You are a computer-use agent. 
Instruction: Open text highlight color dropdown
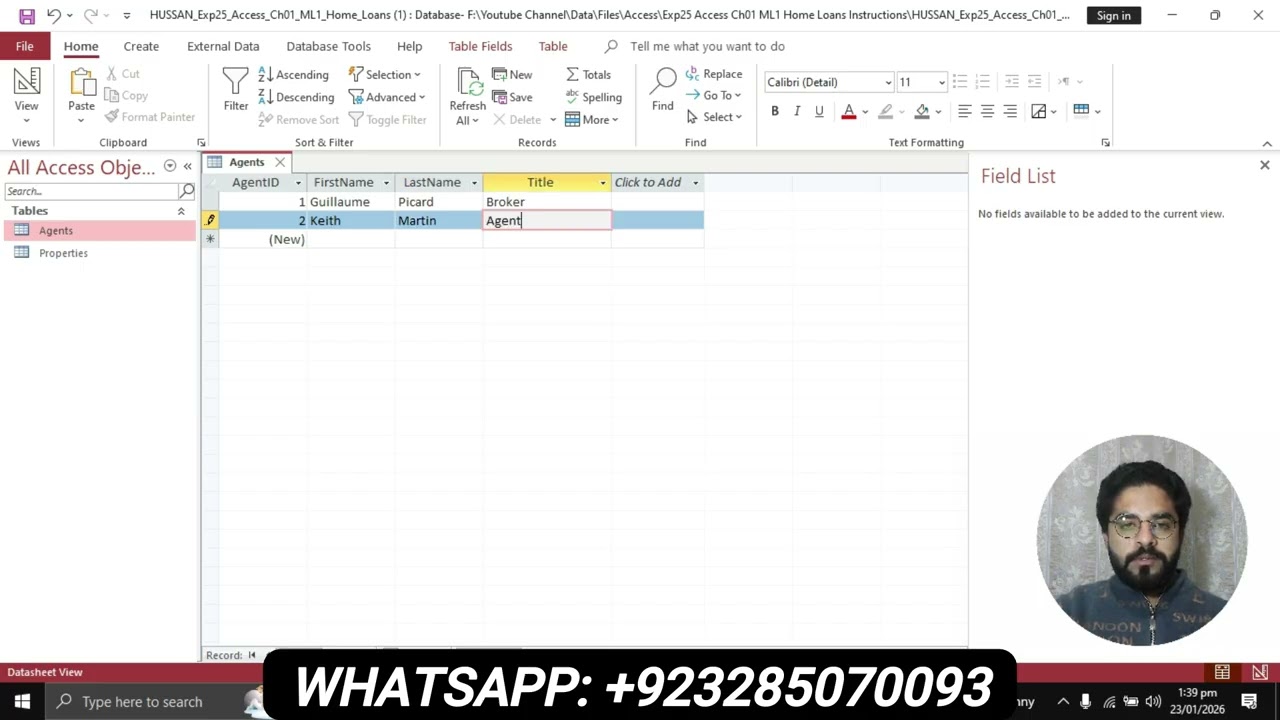tap(901, 112)
